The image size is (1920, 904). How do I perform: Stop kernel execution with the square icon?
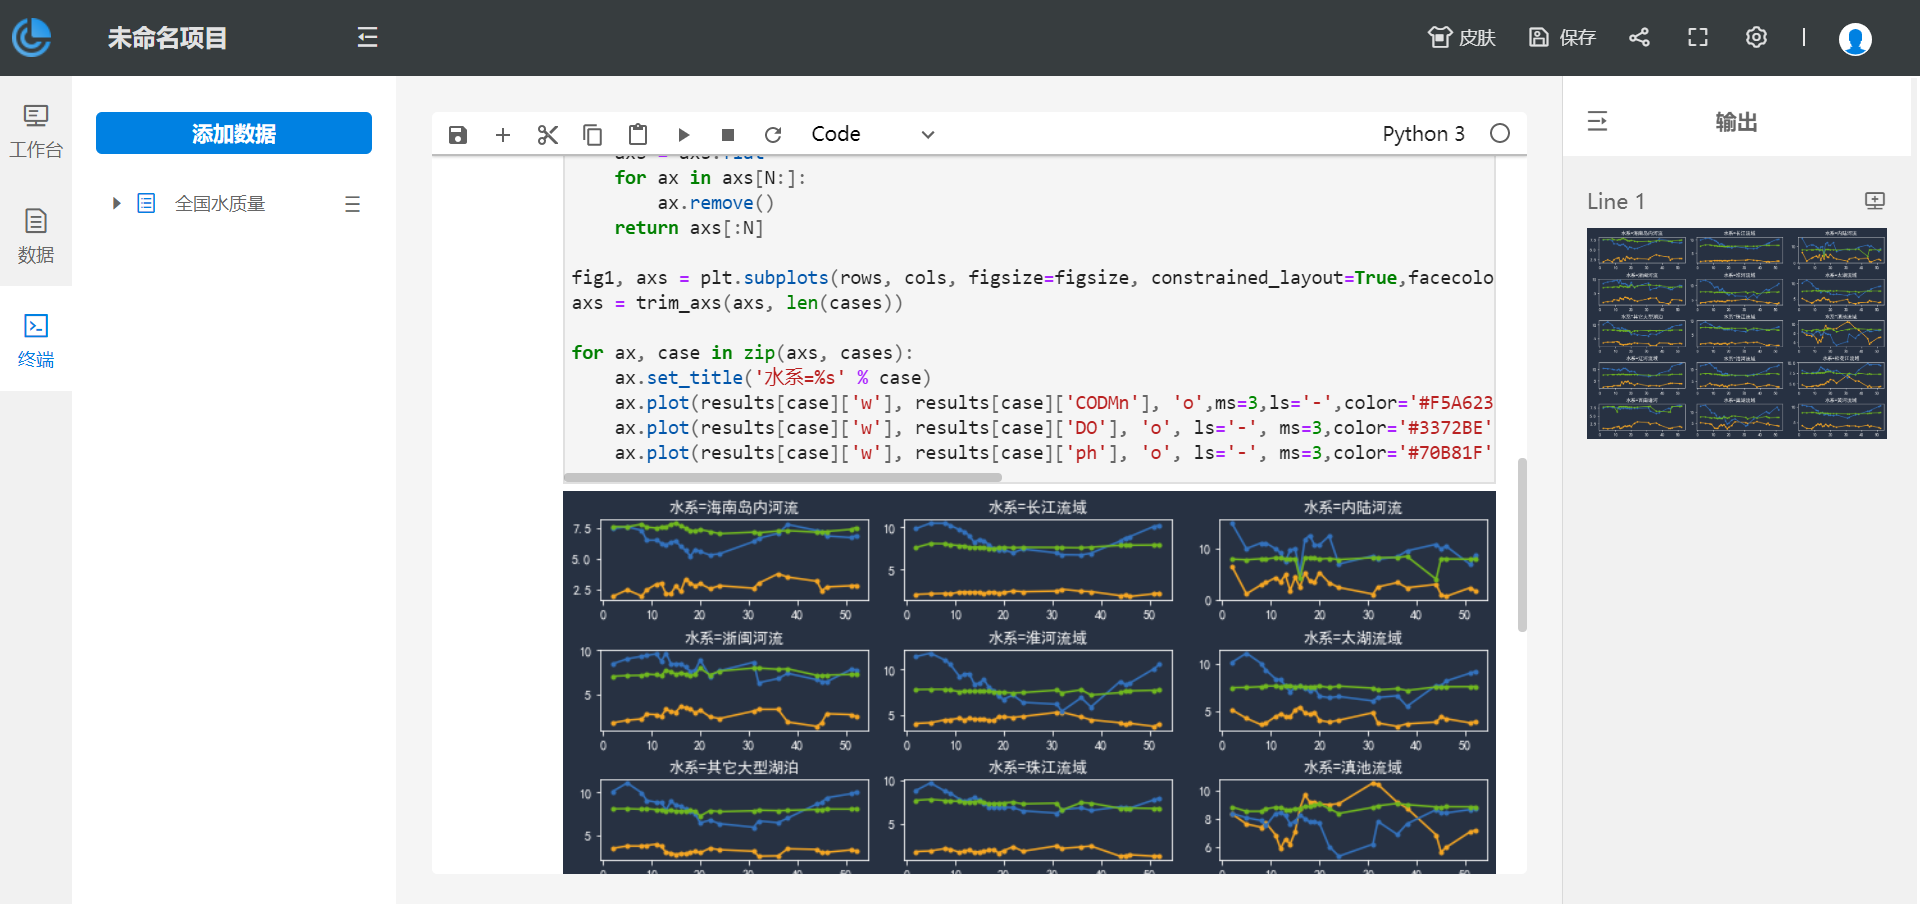pyautogui.click(x=728, y=135)
